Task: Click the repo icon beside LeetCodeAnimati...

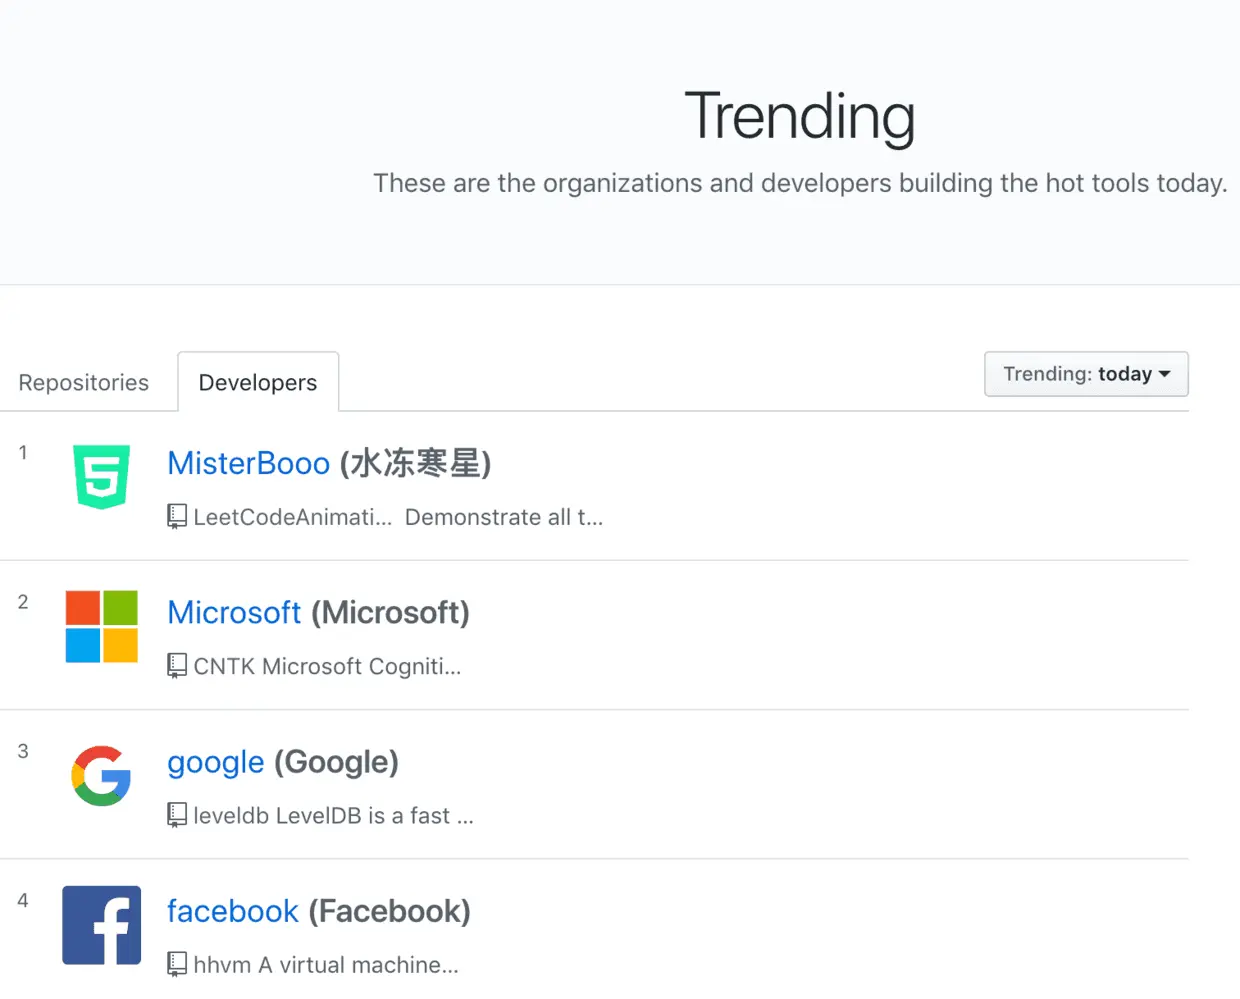Action: pos(177,517)
